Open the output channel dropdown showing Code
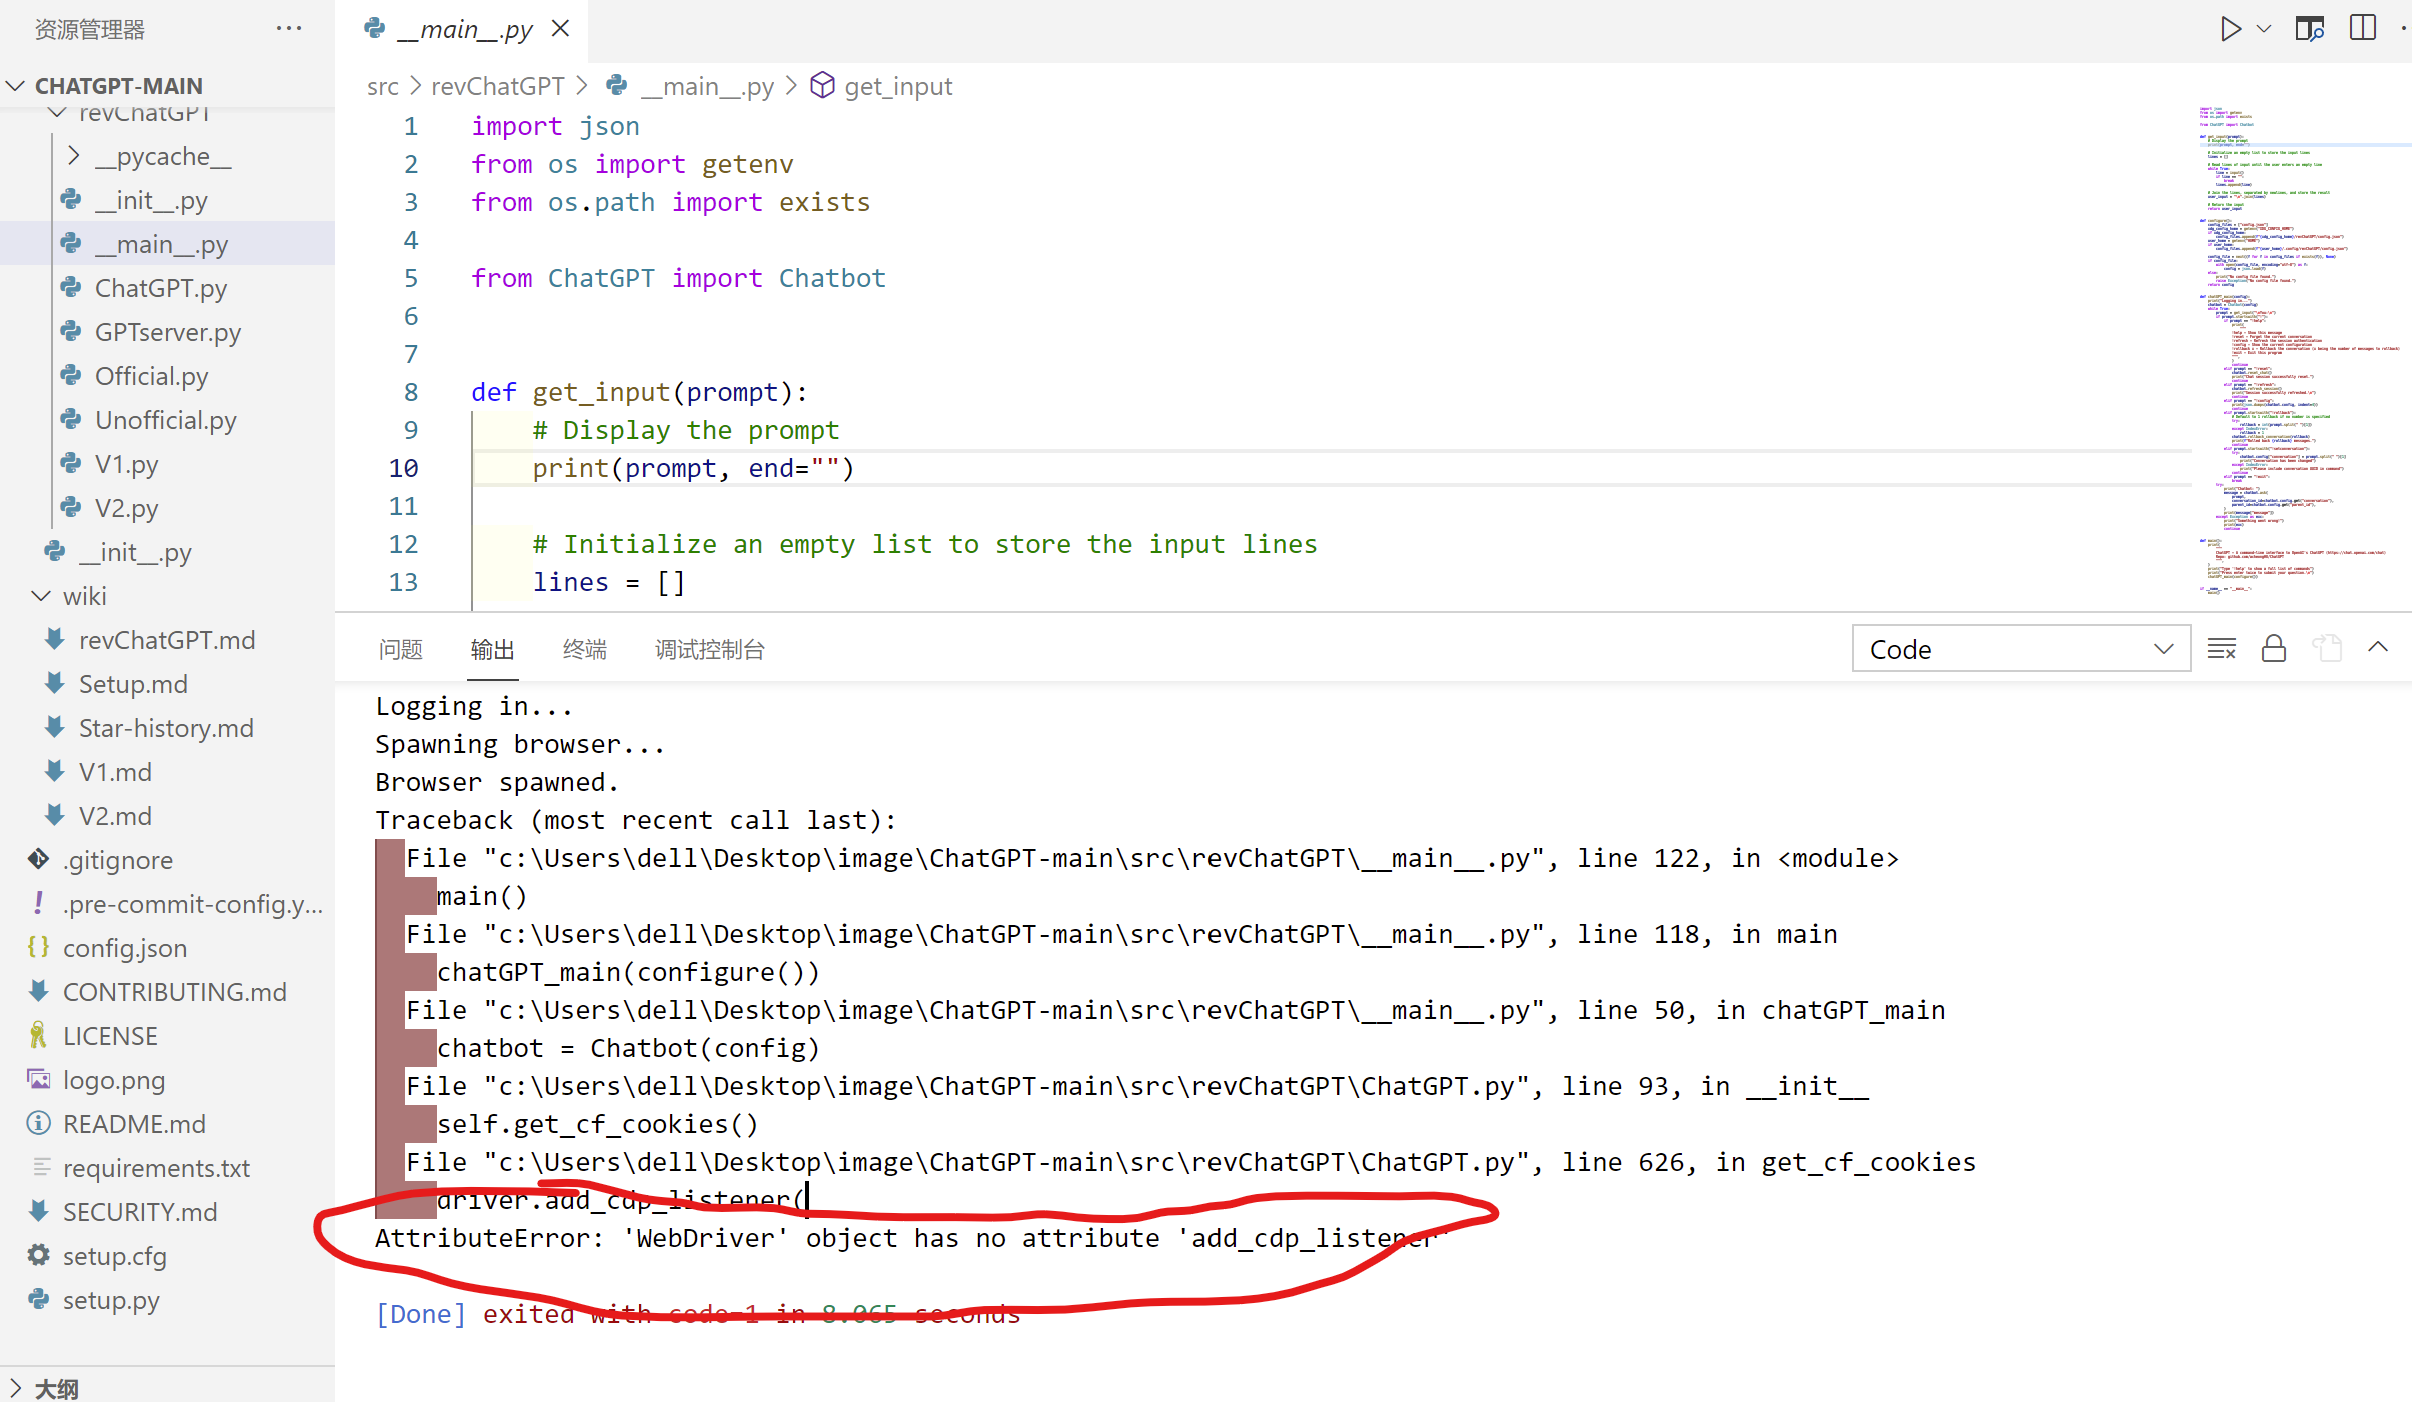2412x1402 pixels. 2021,648
